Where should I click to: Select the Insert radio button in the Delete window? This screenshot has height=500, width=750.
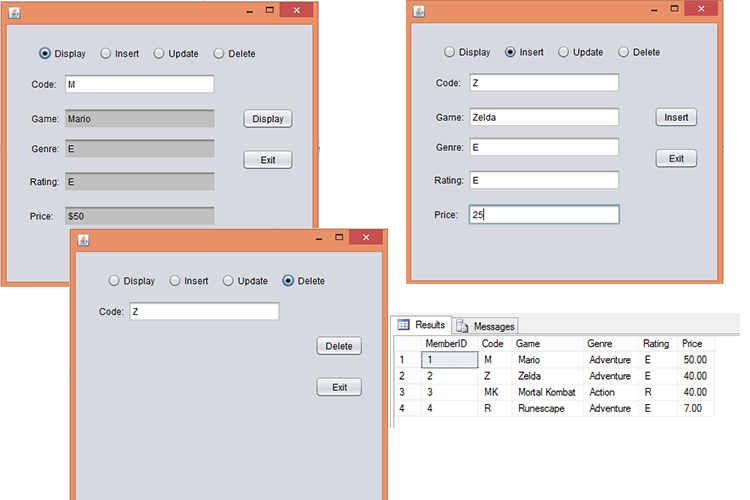pos(175,281)
